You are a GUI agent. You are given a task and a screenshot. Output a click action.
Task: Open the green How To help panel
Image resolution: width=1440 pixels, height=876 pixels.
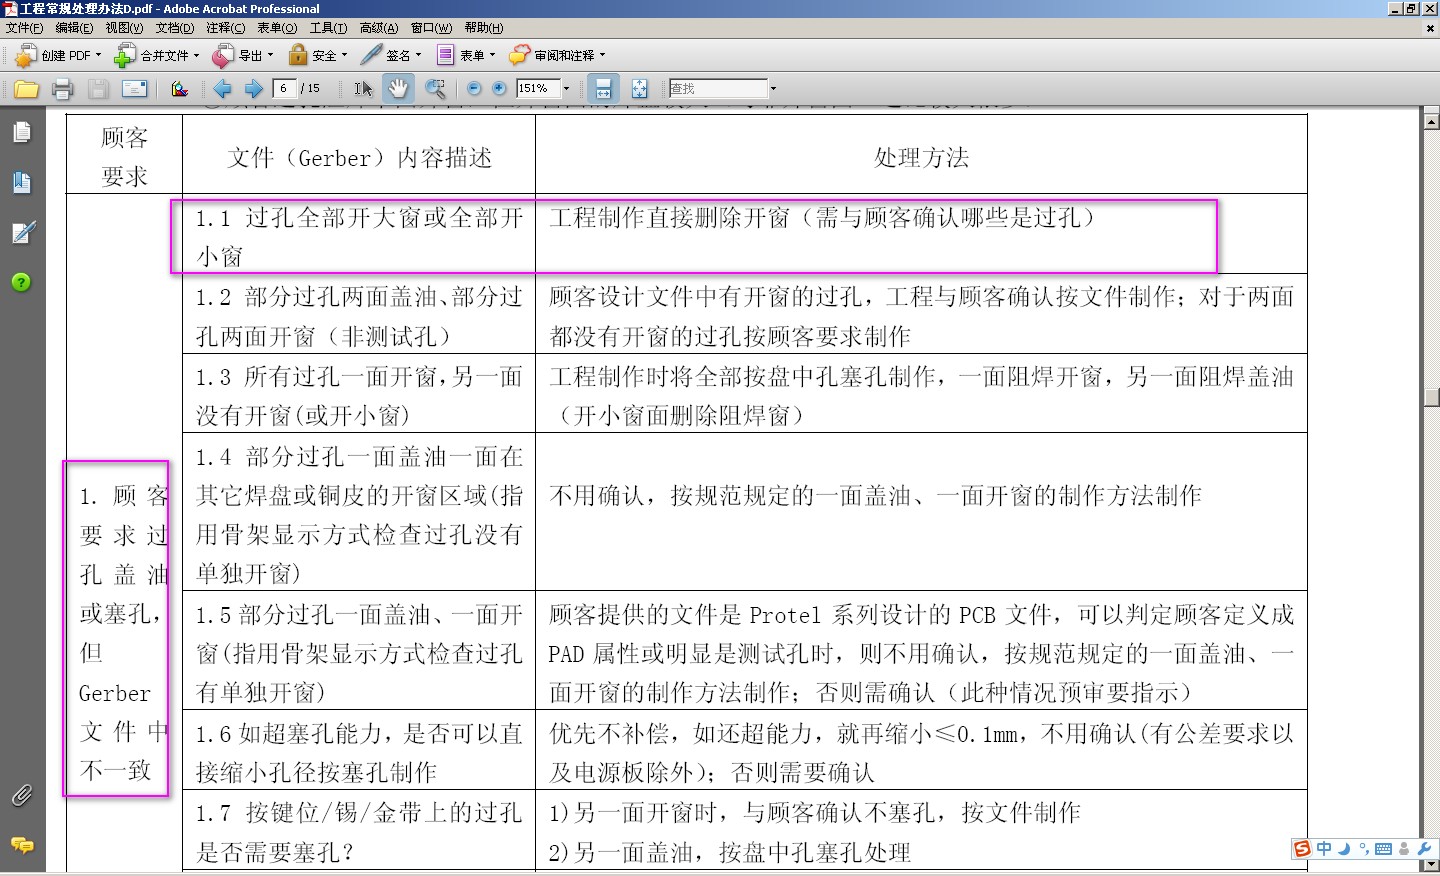[21, 283]
